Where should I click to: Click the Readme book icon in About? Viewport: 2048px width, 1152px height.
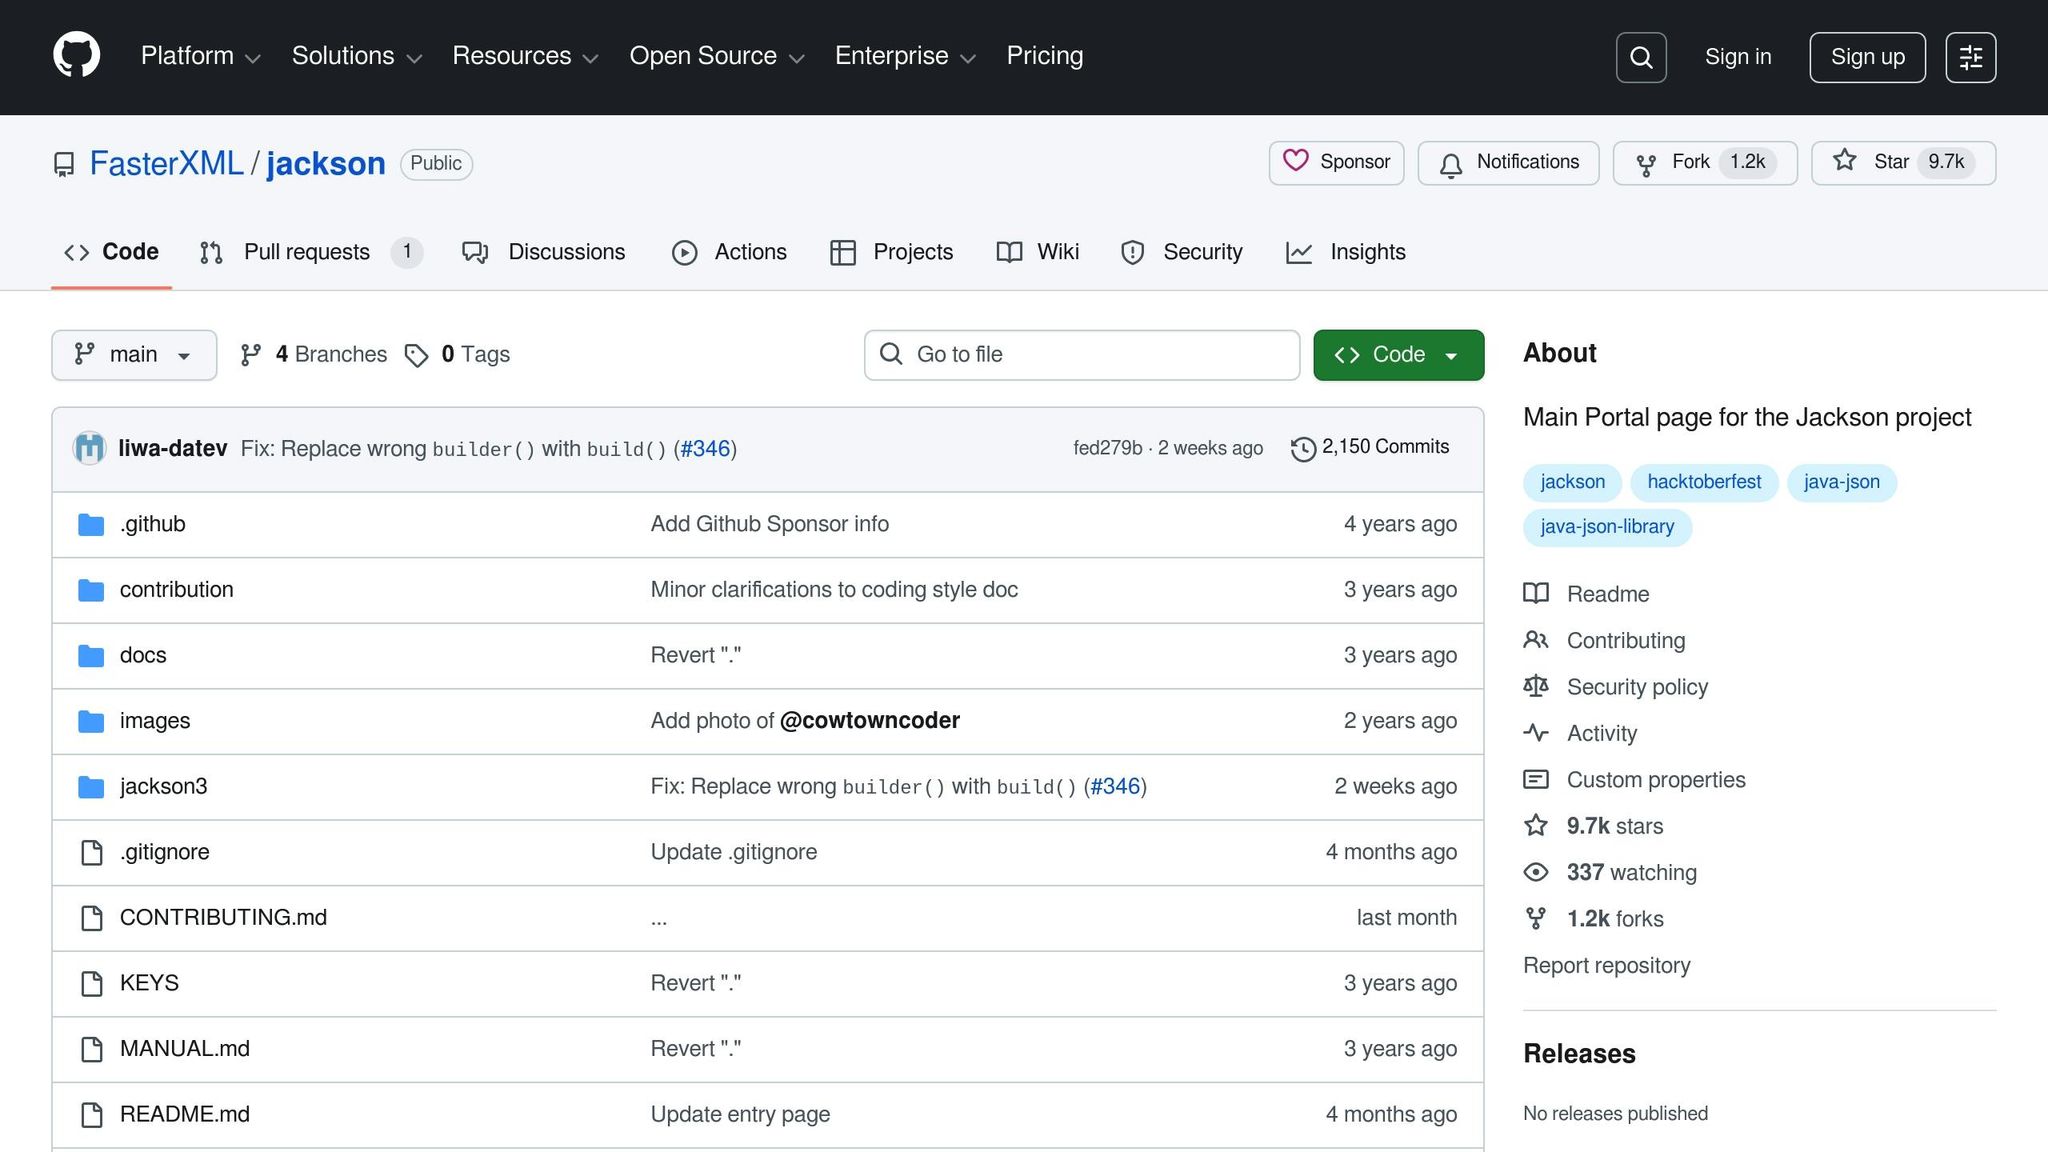(1536, 594)
